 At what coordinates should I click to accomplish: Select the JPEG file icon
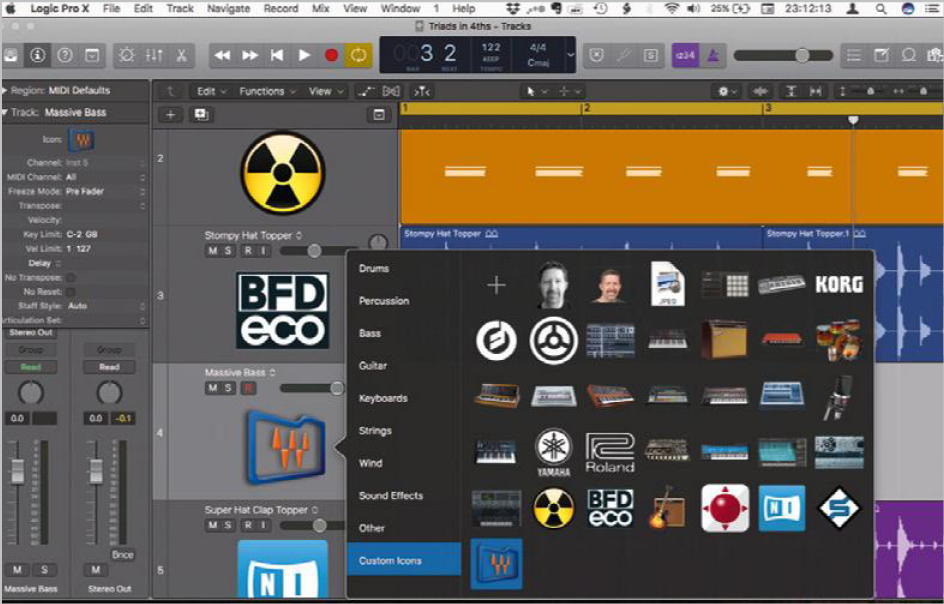click(666, 284)
